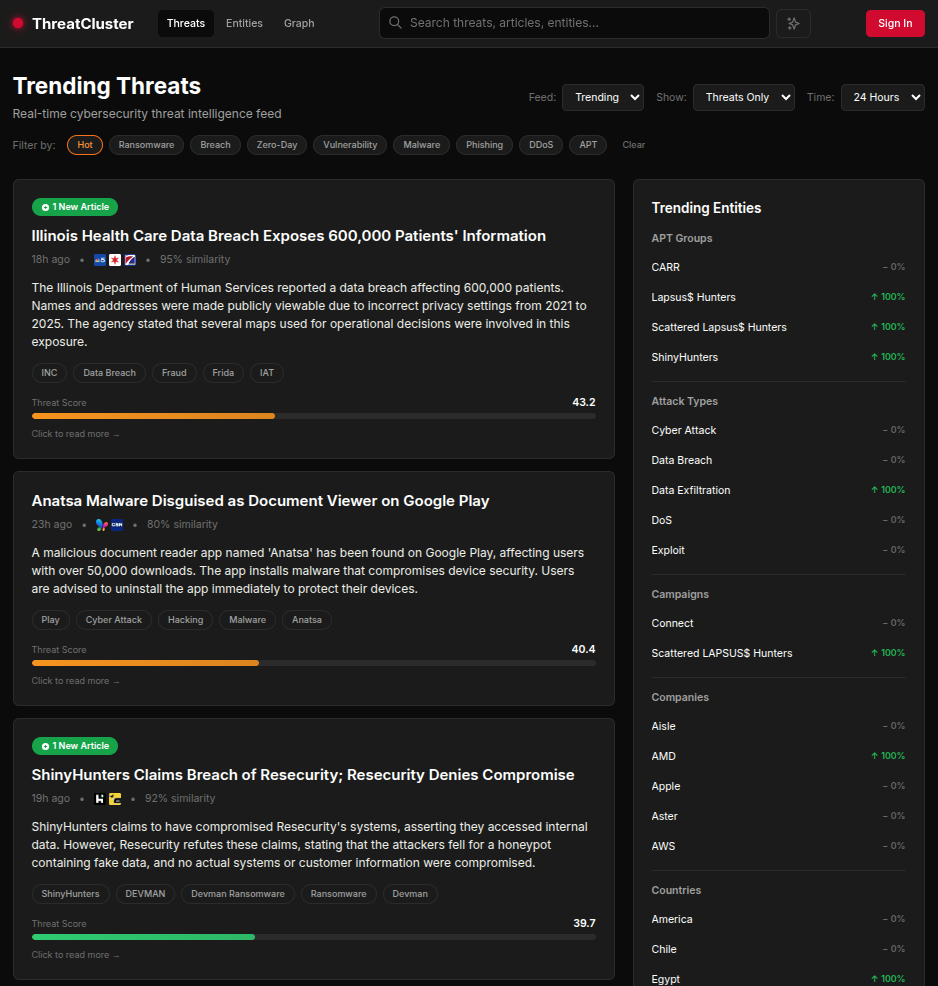Screen dimensions: 938x986
Task: Open the Feed Trending dropdown
Action: 602,97
